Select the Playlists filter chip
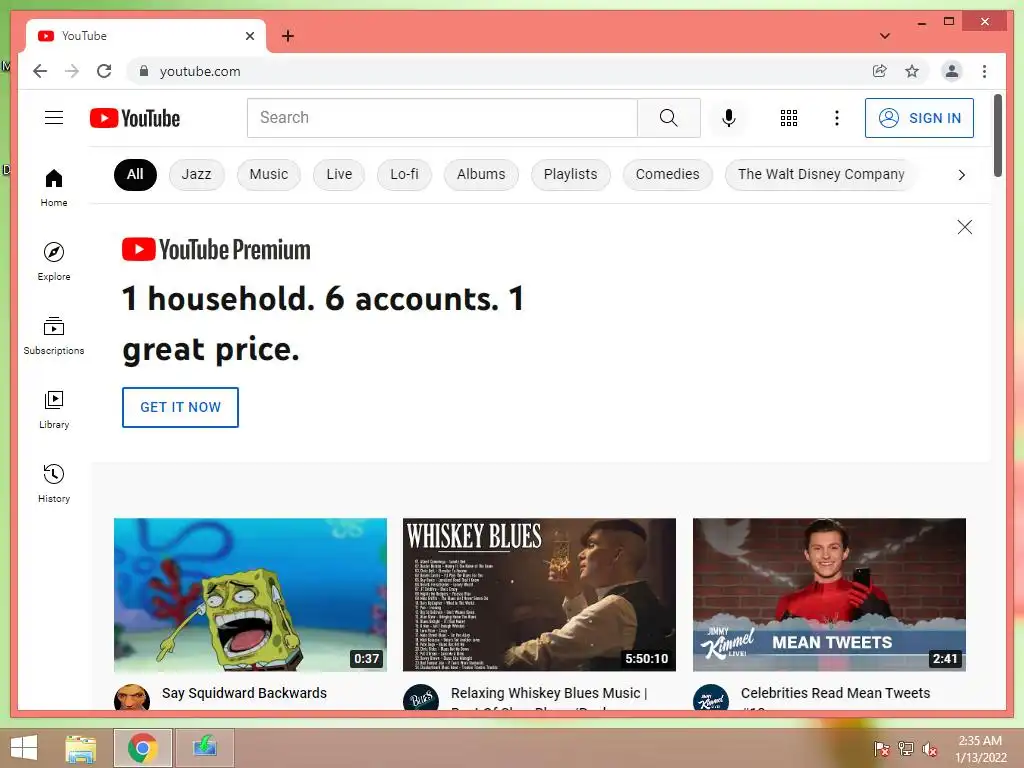This screenshot has height=768, width=1024. click(x=570, y=174)
